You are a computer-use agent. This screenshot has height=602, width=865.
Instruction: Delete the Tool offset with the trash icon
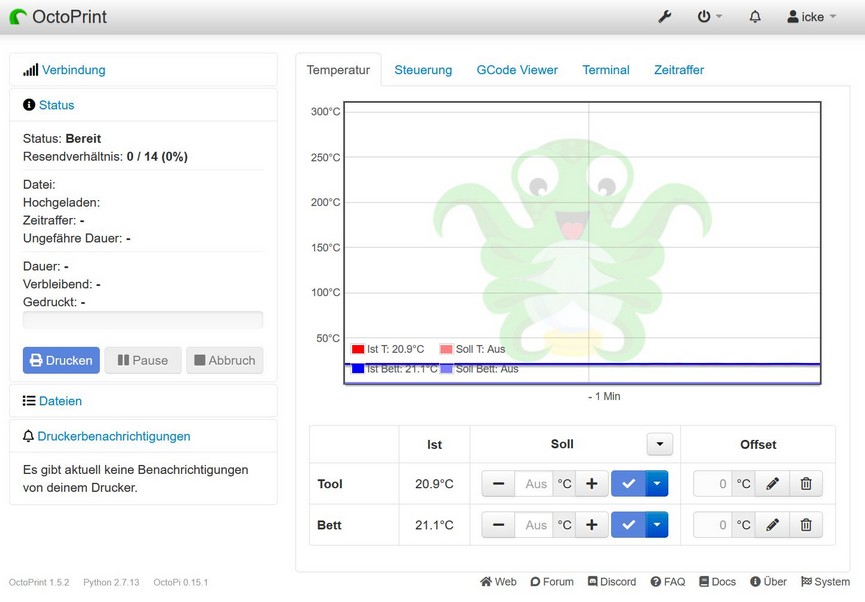806,484
